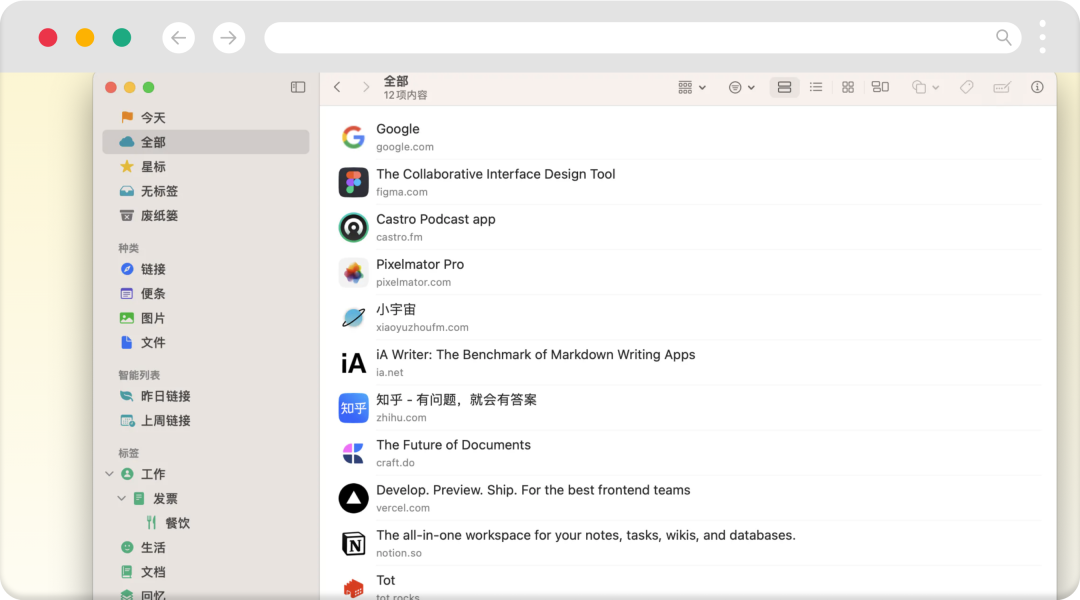Go forward with the app's forward chevron
The width and height of the screenshot is (1080, 600).
[x=366, y=87]
